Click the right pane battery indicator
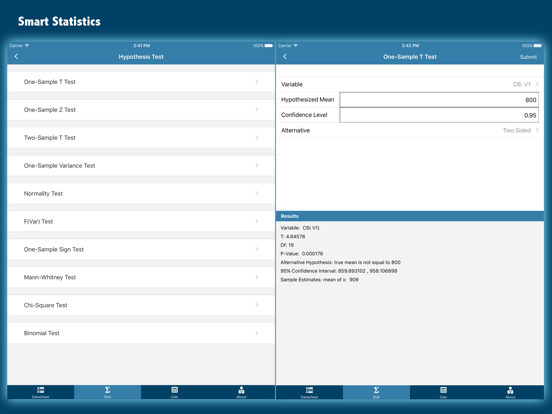This screenshot has width=552, height=414. click(538, 46)
